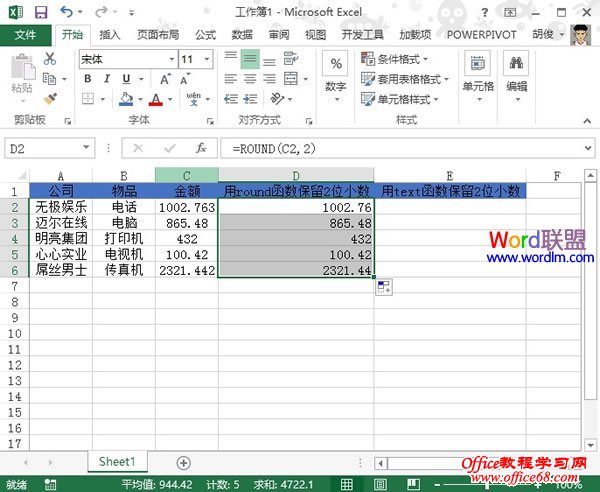Collapse the ribbon with the caret

[587, 121]
